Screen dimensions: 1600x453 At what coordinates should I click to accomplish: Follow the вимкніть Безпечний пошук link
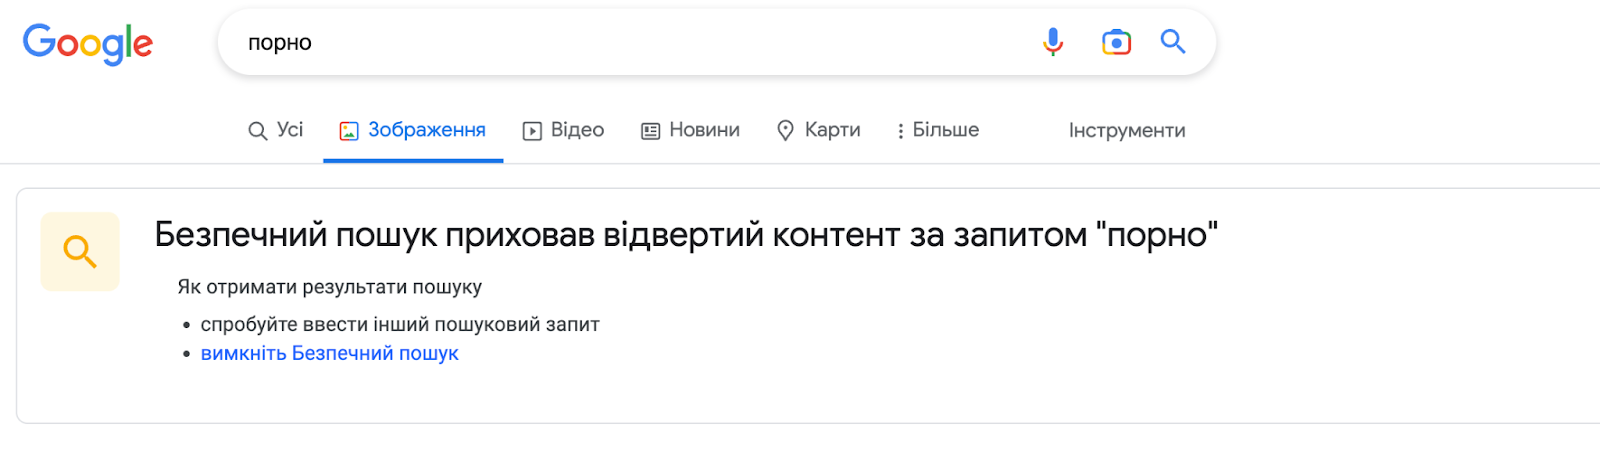click(330, 353)
